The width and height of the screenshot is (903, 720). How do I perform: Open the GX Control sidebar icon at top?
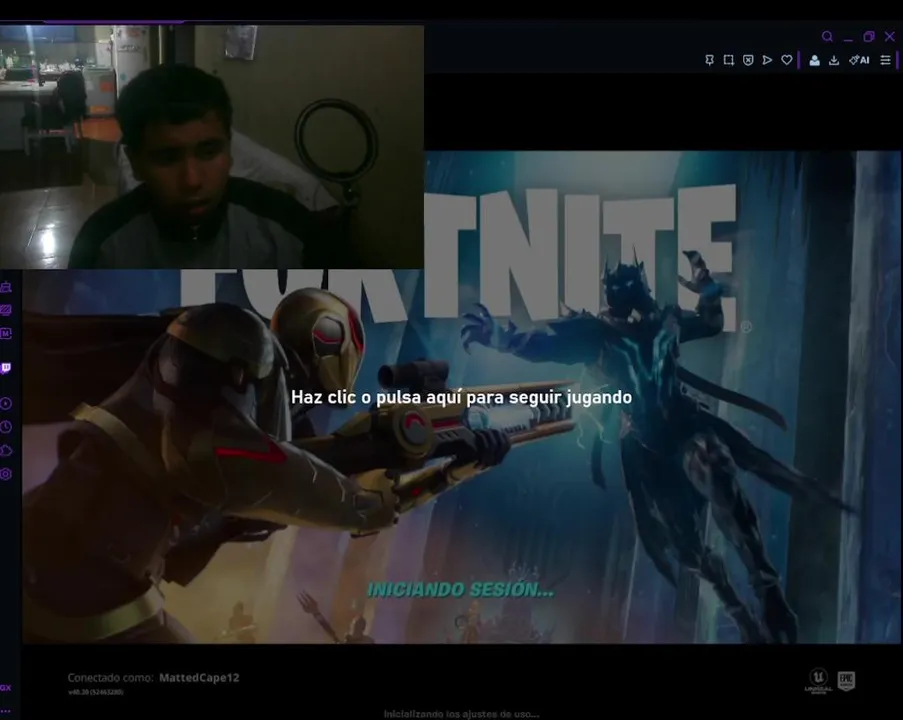[x=6, y=286]
